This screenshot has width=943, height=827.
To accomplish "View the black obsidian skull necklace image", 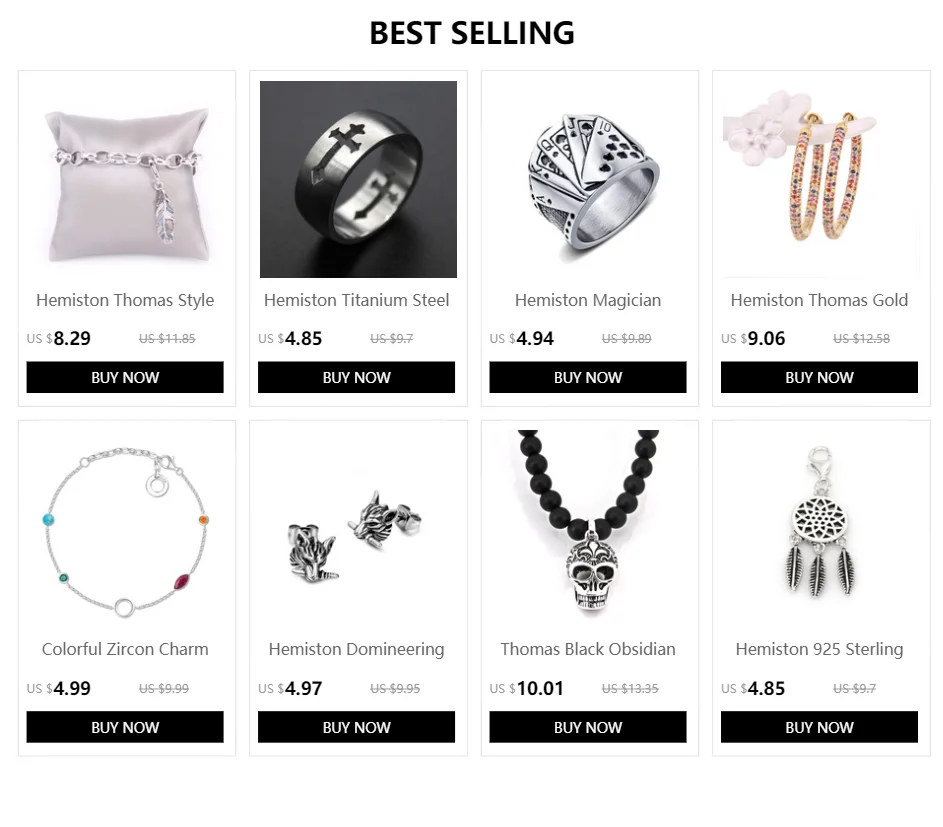I will click(589, 529).
